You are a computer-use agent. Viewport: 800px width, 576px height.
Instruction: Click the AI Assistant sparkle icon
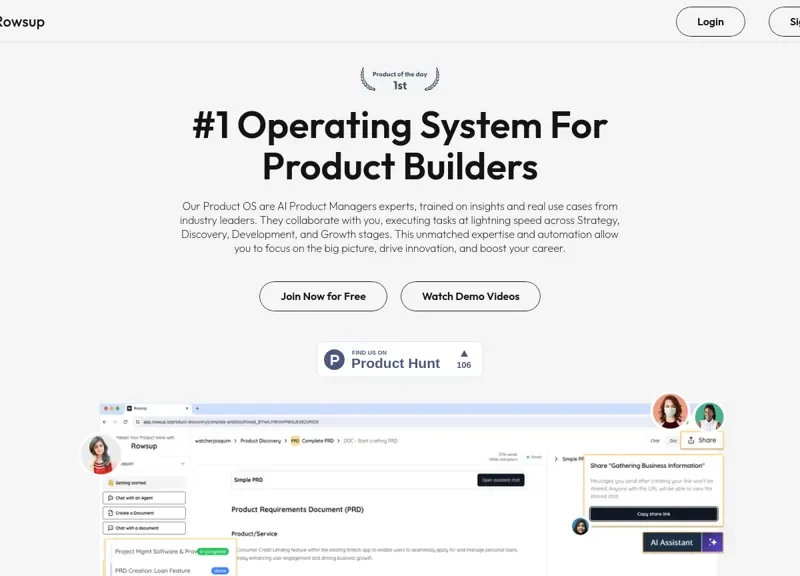pyautogui.click(x=711, y=542)
